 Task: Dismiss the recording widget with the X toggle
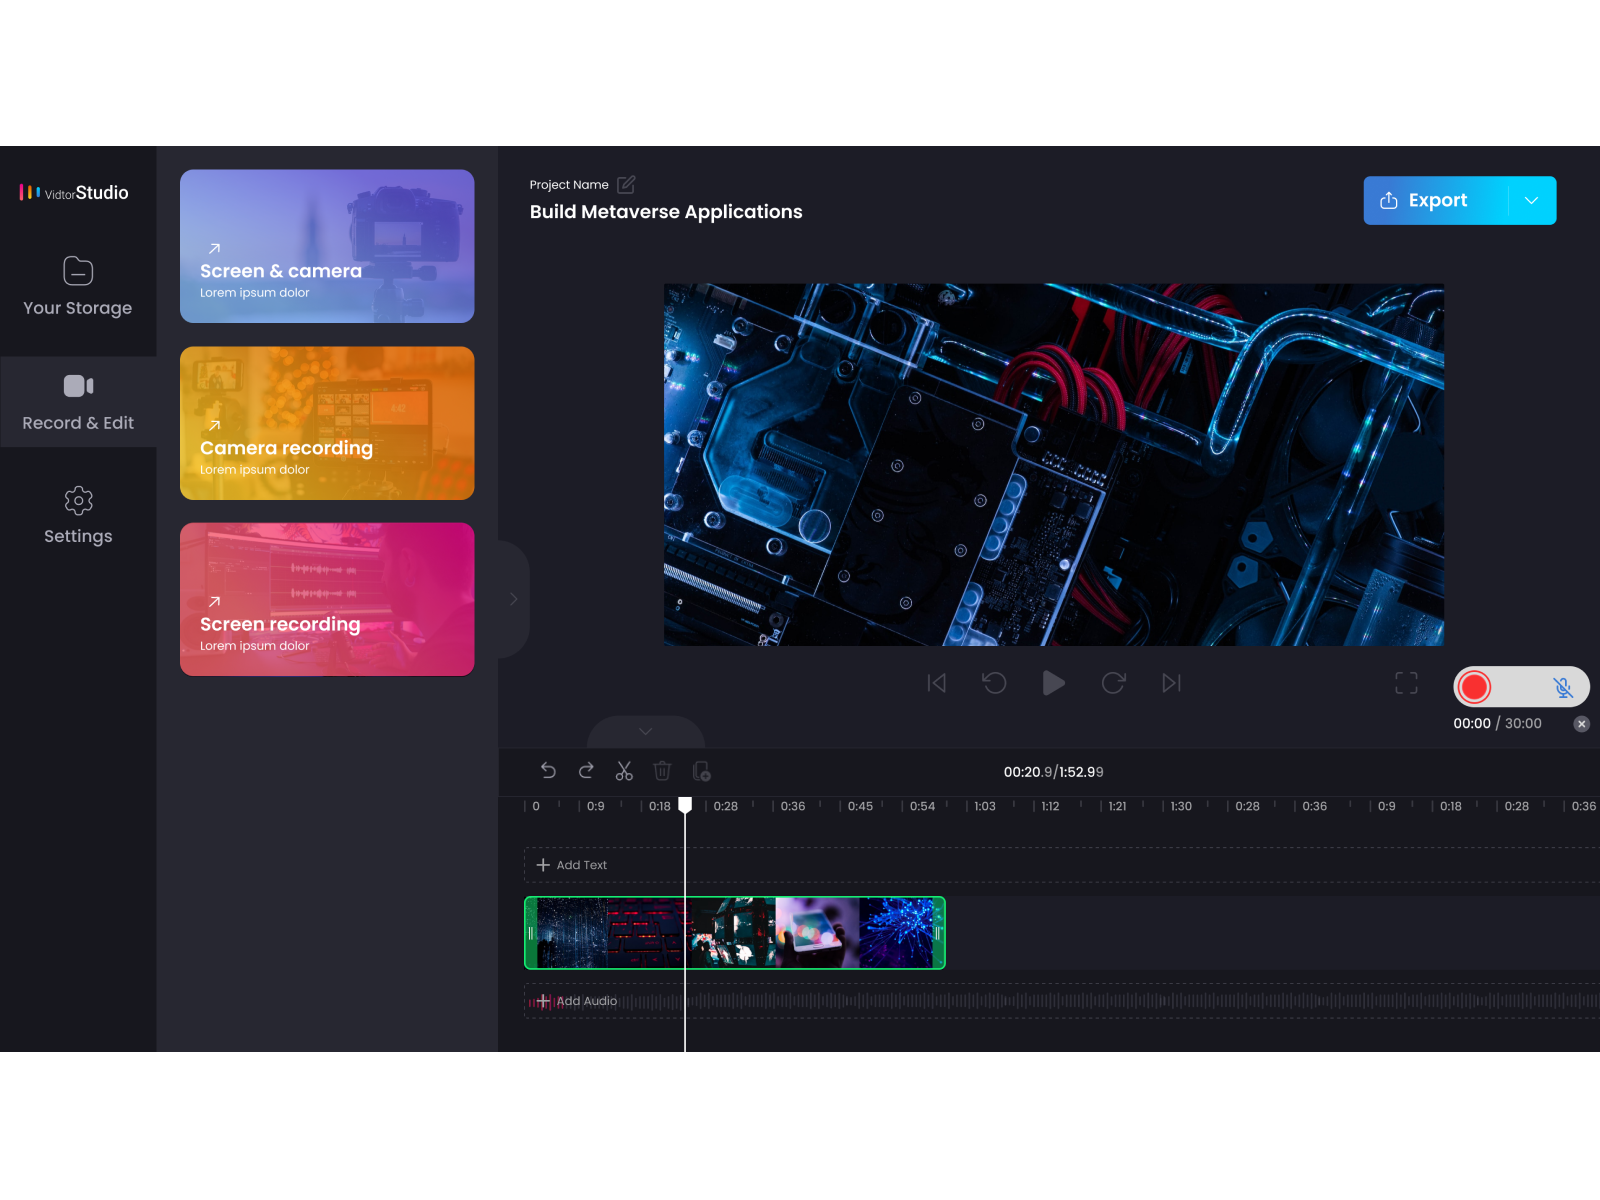(1582, 723)
